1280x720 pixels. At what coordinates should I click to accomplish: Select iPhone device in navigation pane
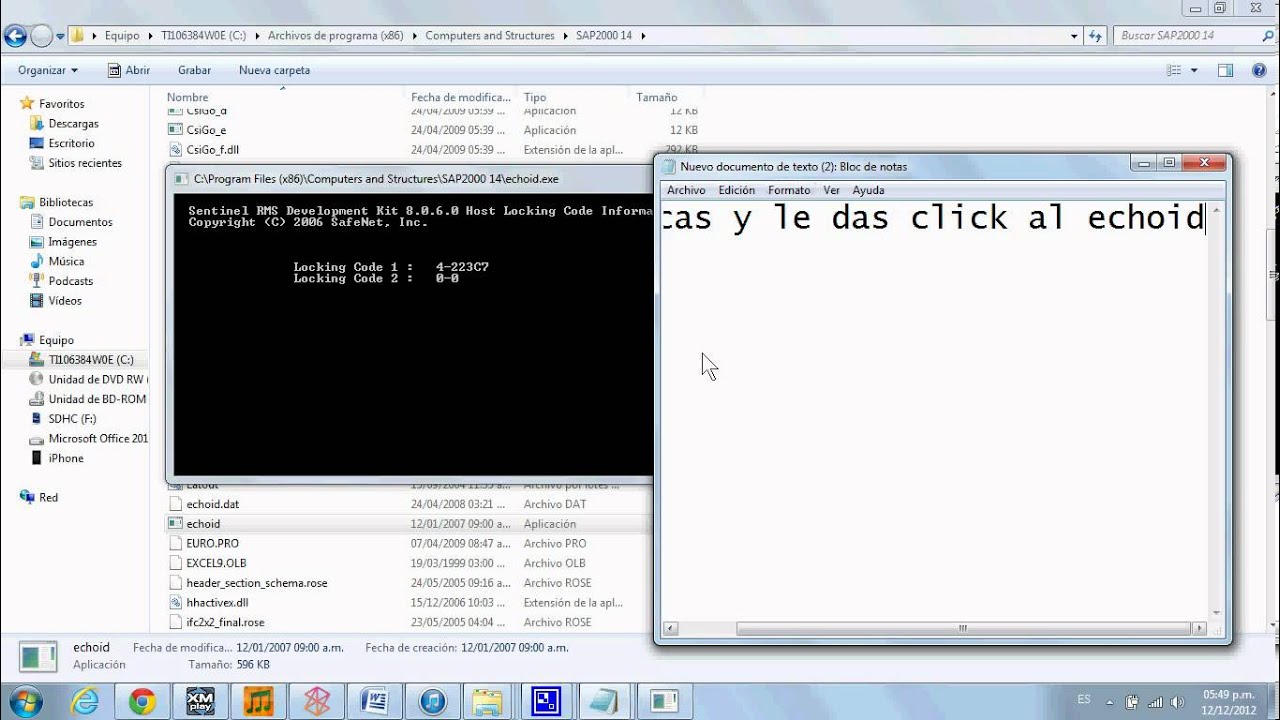66,458
